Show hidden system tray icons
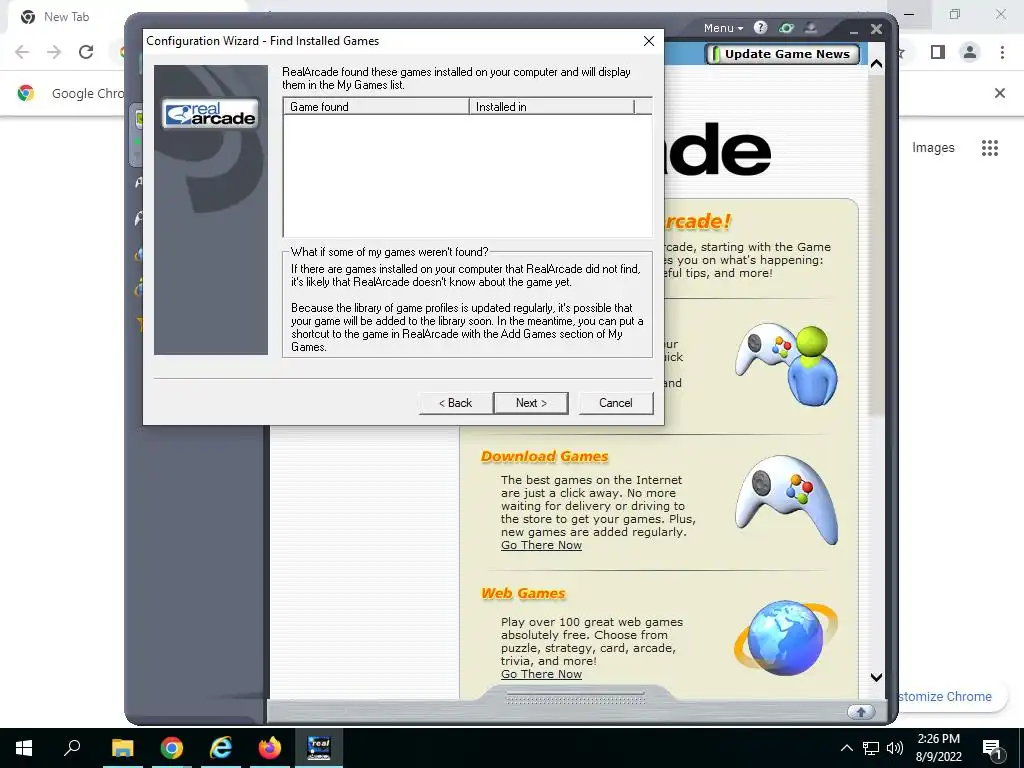 pyautogui.click(x=846, y=748)
